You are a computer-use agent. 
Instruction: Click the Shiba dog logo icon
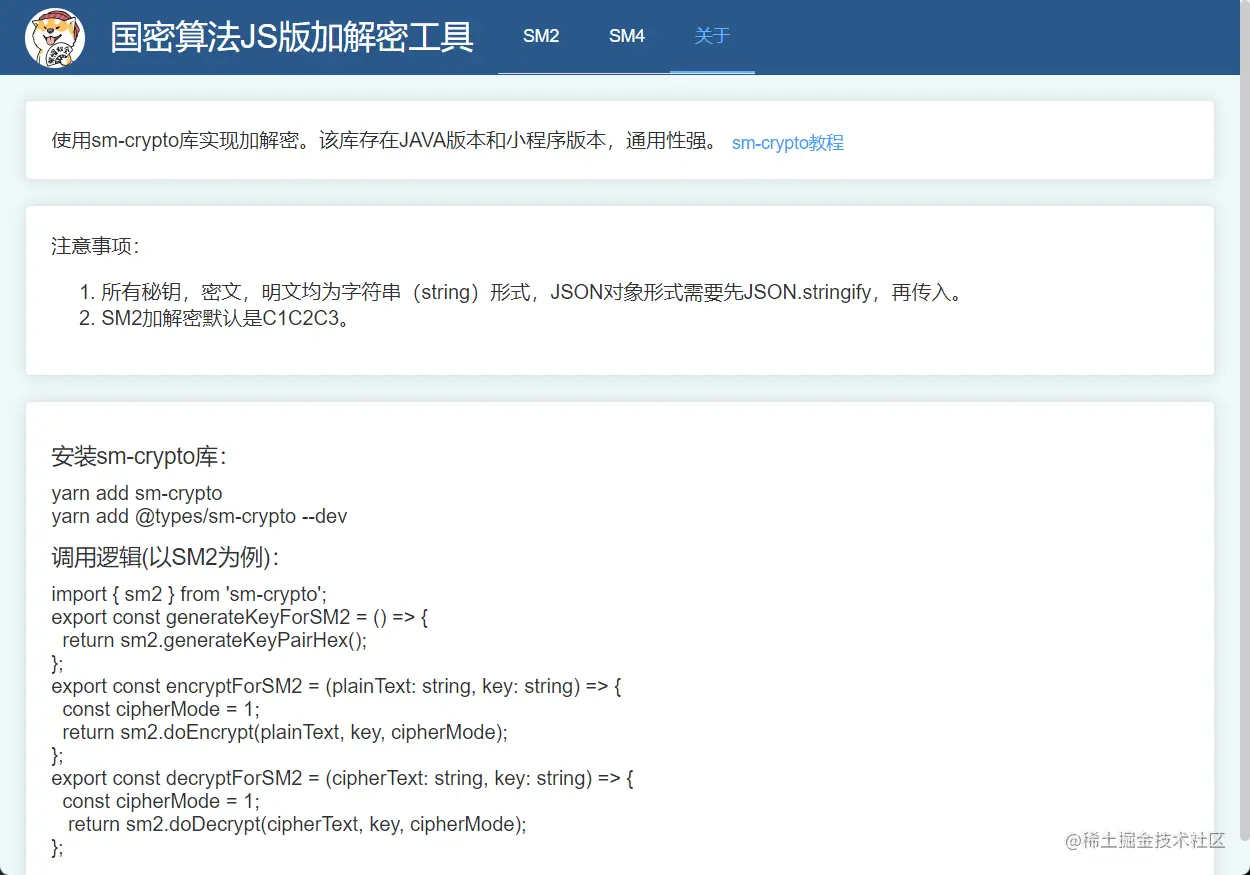55,37
